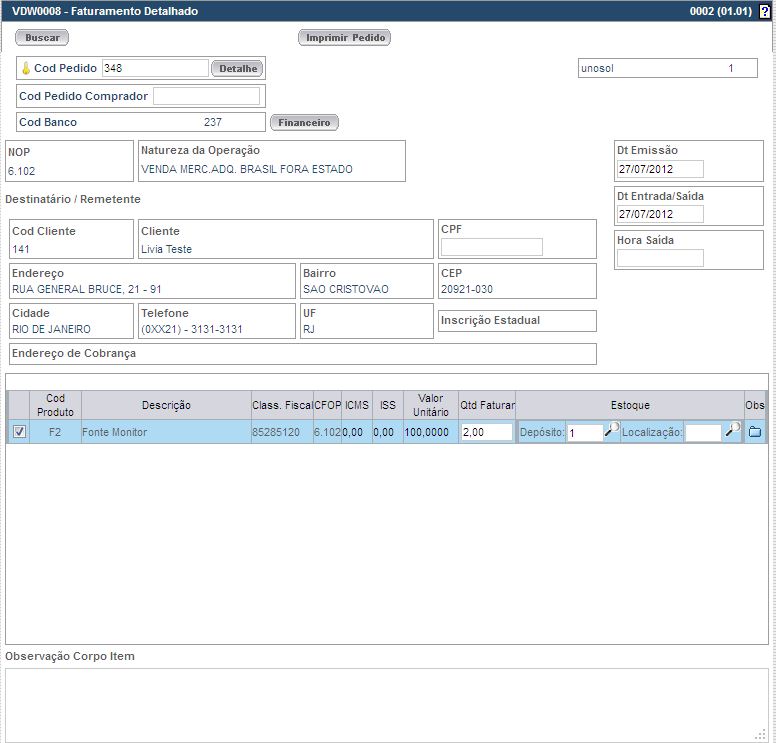Toggle the checkbox for product F2

click(20, 432)
